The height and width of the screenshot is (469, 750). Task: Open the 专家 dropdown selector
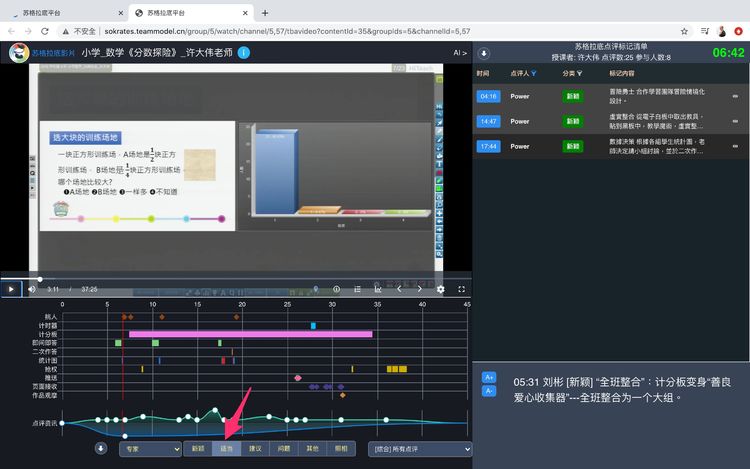pos(149,449)
